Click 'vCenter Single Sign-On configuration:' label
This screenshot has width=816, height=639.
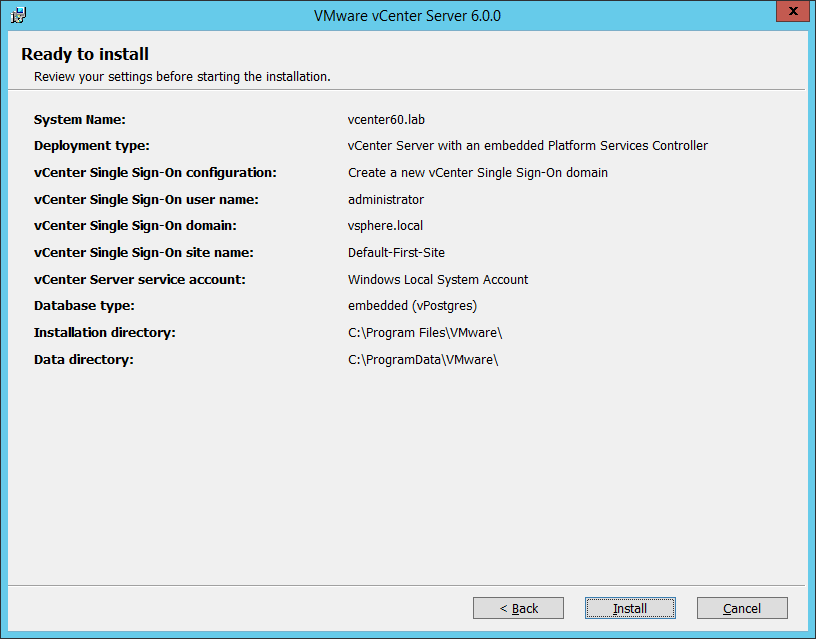click(x=155, y=173)
